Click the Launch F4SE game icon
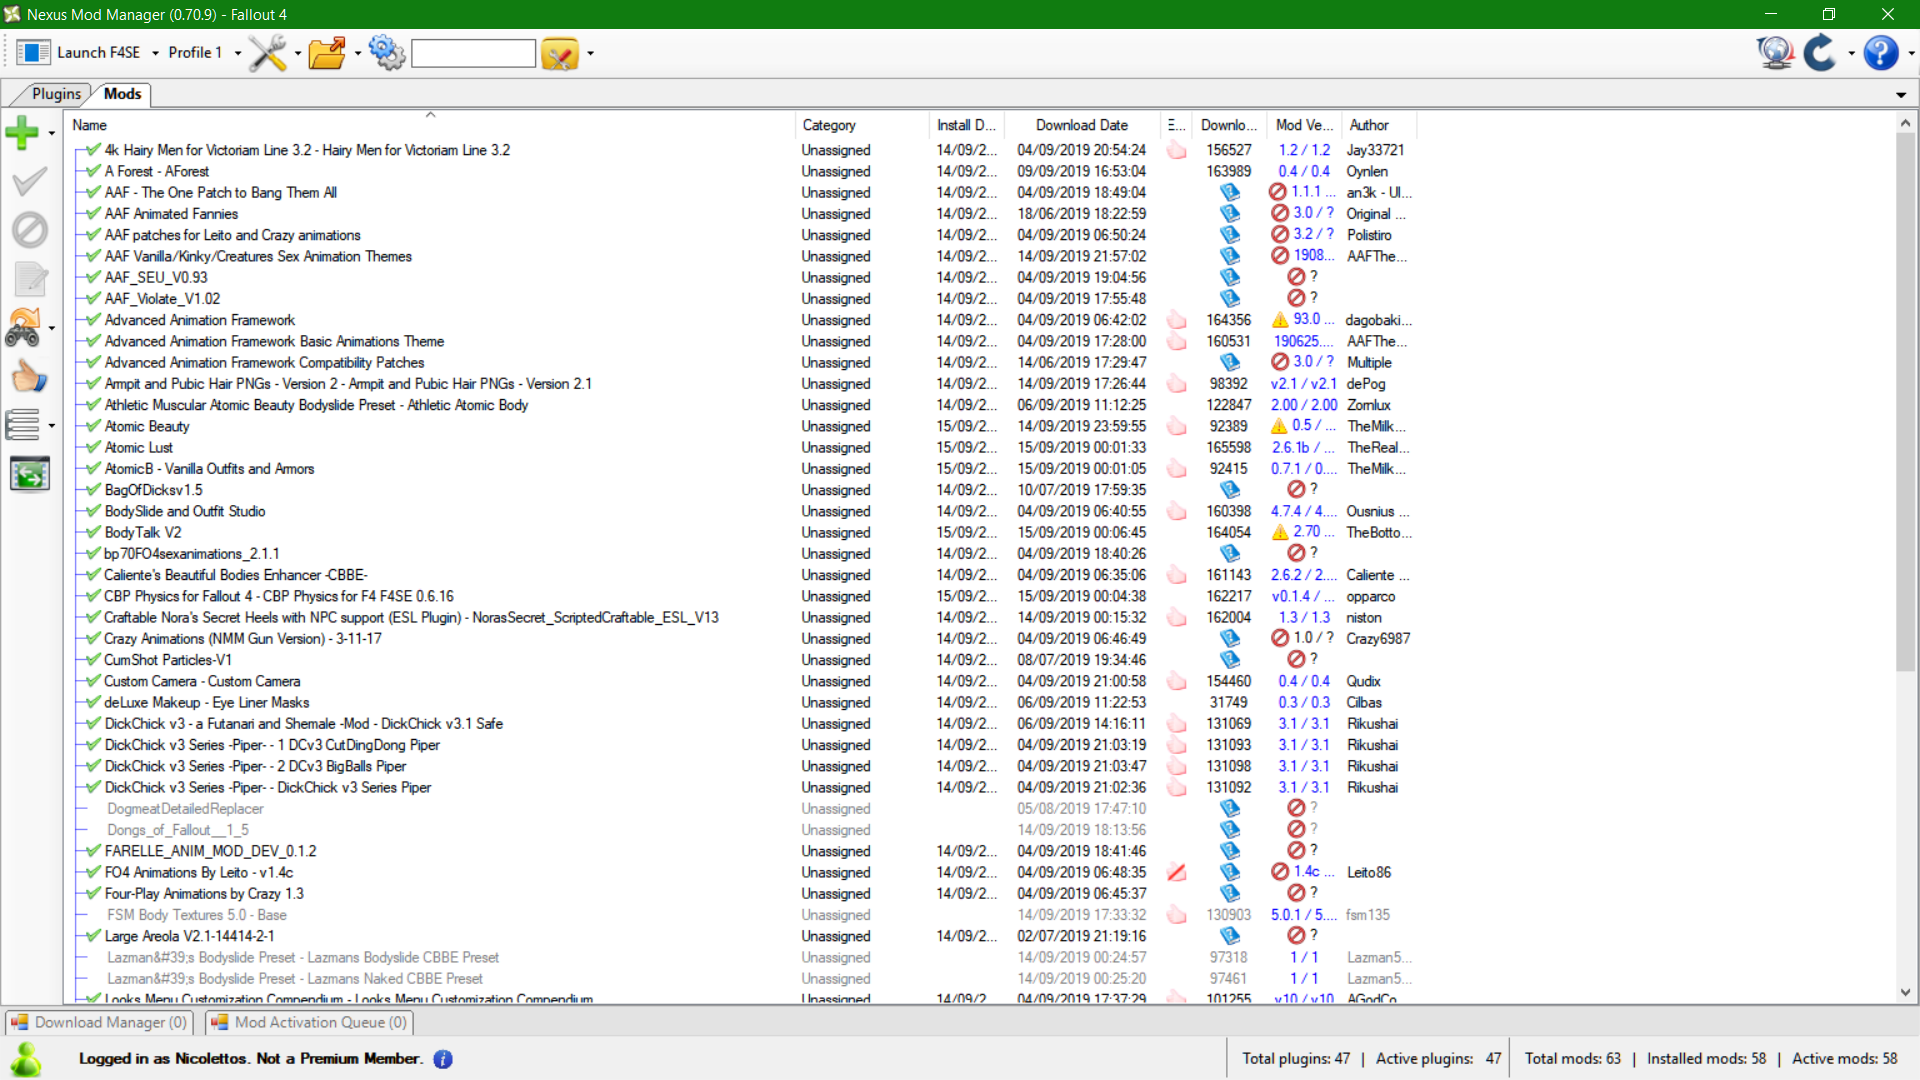1920x1080 pixels. (33, 53)
